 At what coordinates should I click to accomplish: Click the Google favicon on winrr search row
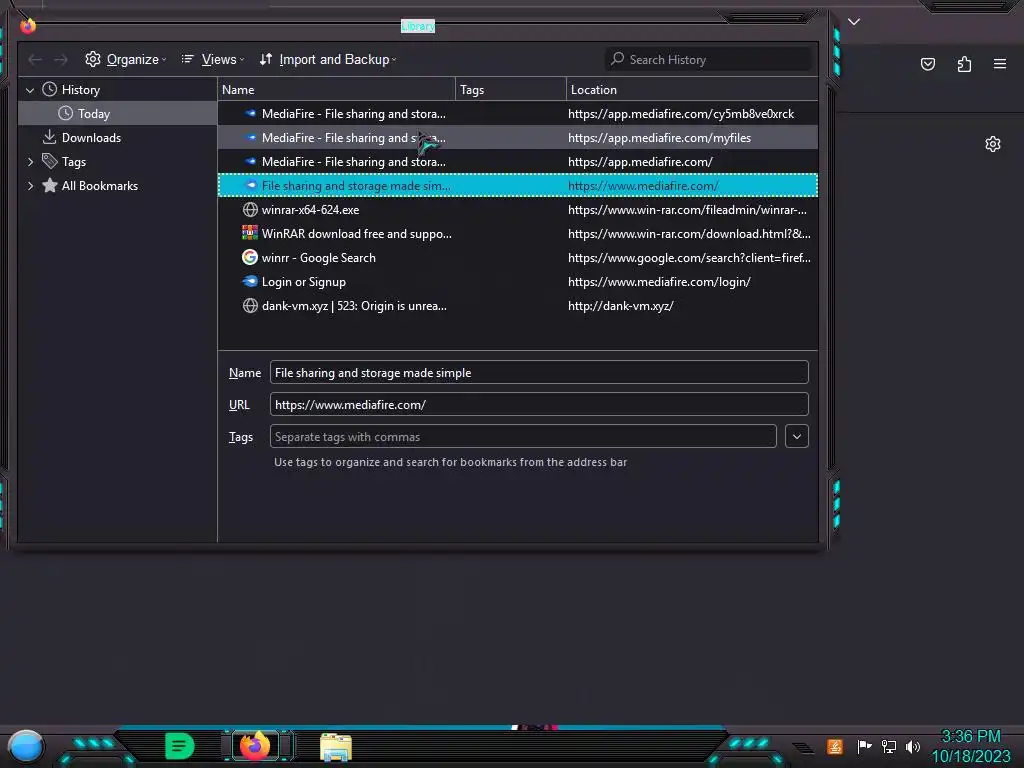(x=249, y=257)
